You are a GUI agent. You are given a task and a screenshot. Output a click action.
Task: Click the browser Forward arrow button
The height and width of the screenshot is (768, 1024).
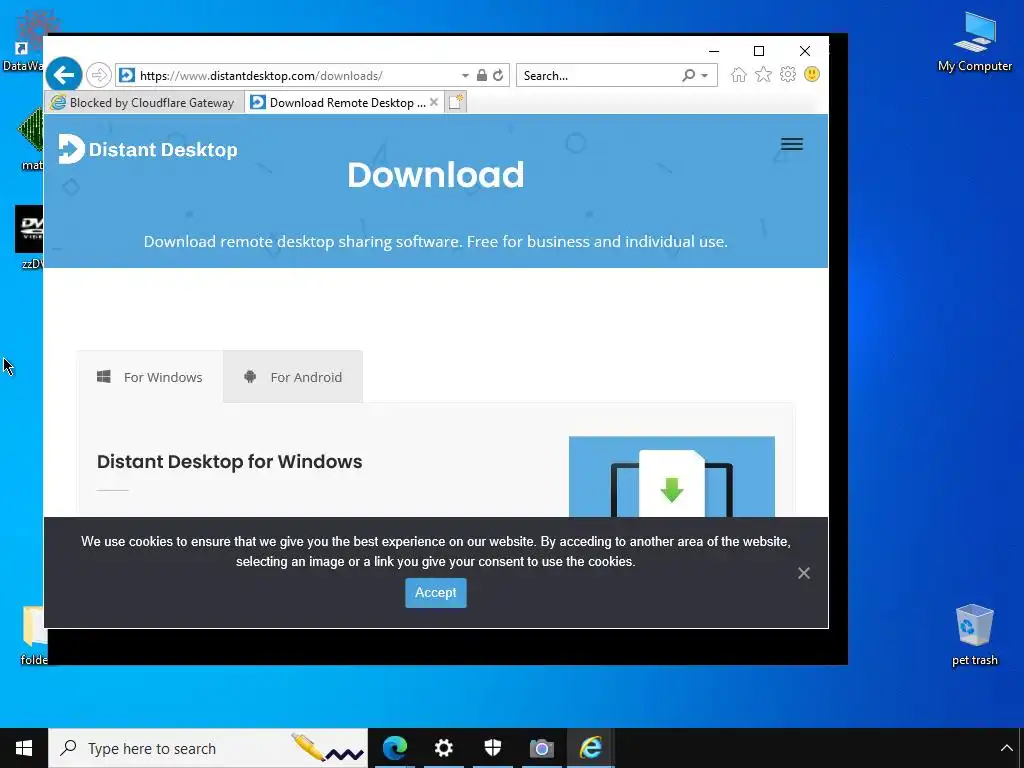[99, 75]
